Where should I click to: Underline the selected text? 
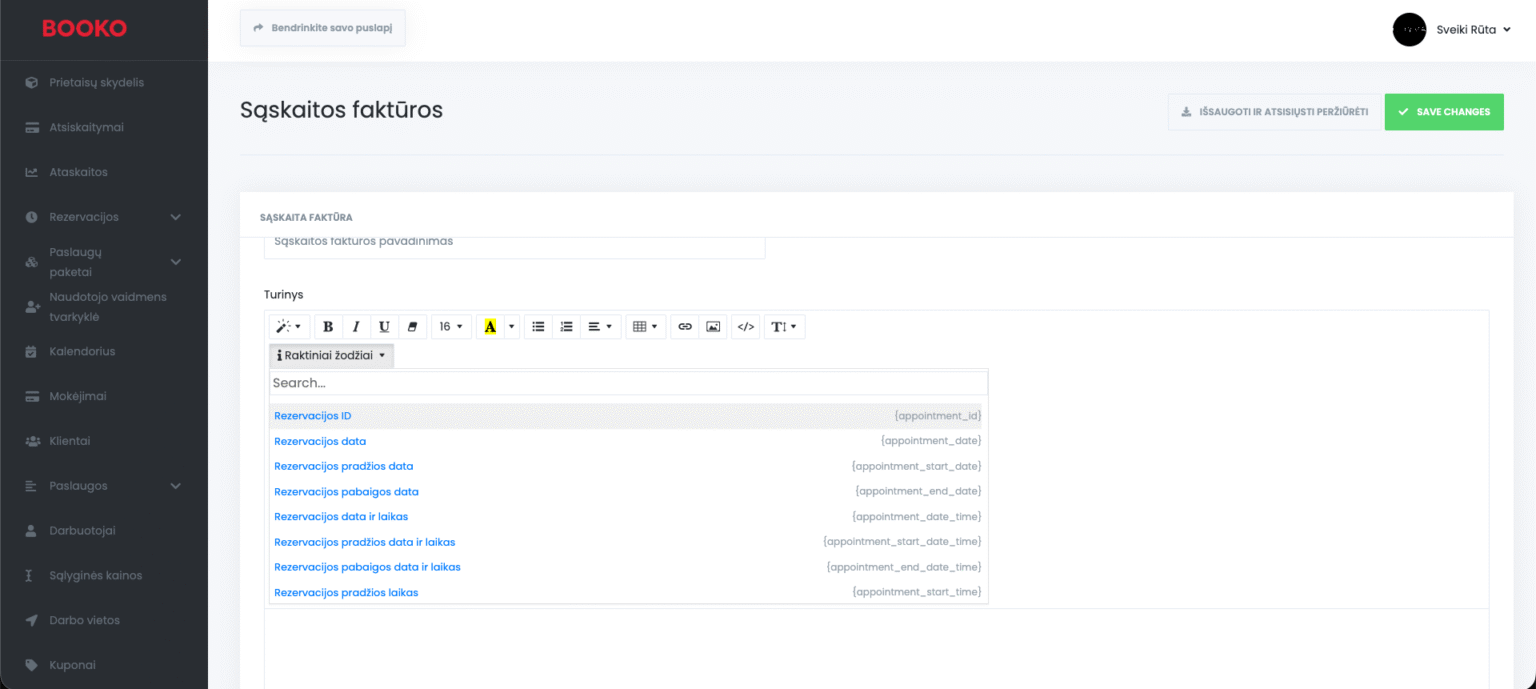(384, 327)
